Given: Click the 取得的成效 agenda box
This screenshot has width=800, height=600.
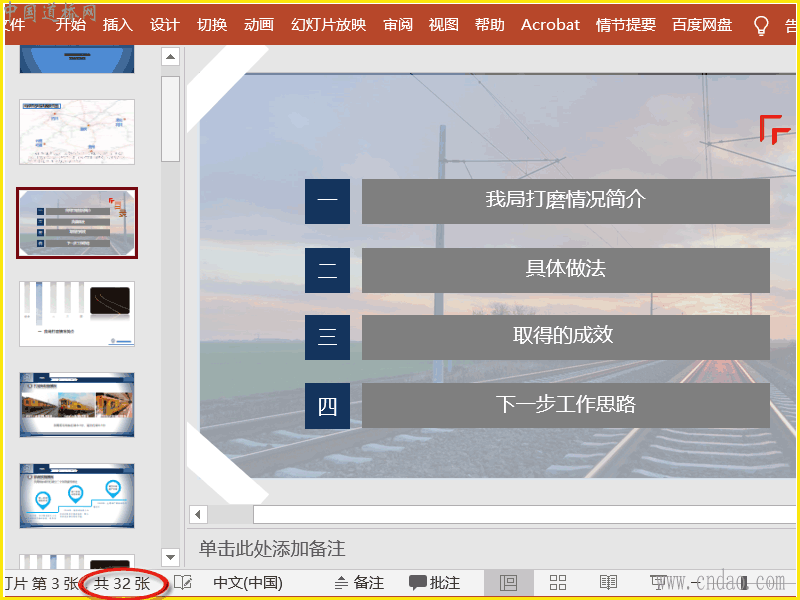Looking at the screenshot, I should pos(565,337).
